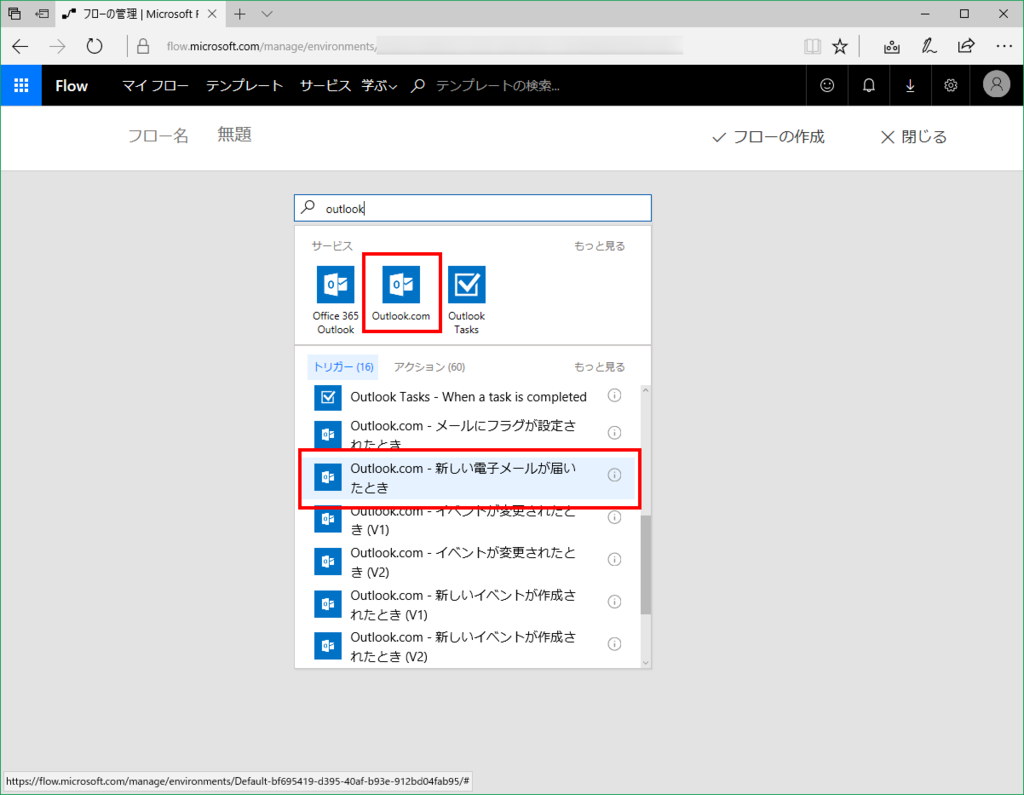Click the site lock icon in address bar
Viewport: 1024px width, 795px height.
click(143, 46)
